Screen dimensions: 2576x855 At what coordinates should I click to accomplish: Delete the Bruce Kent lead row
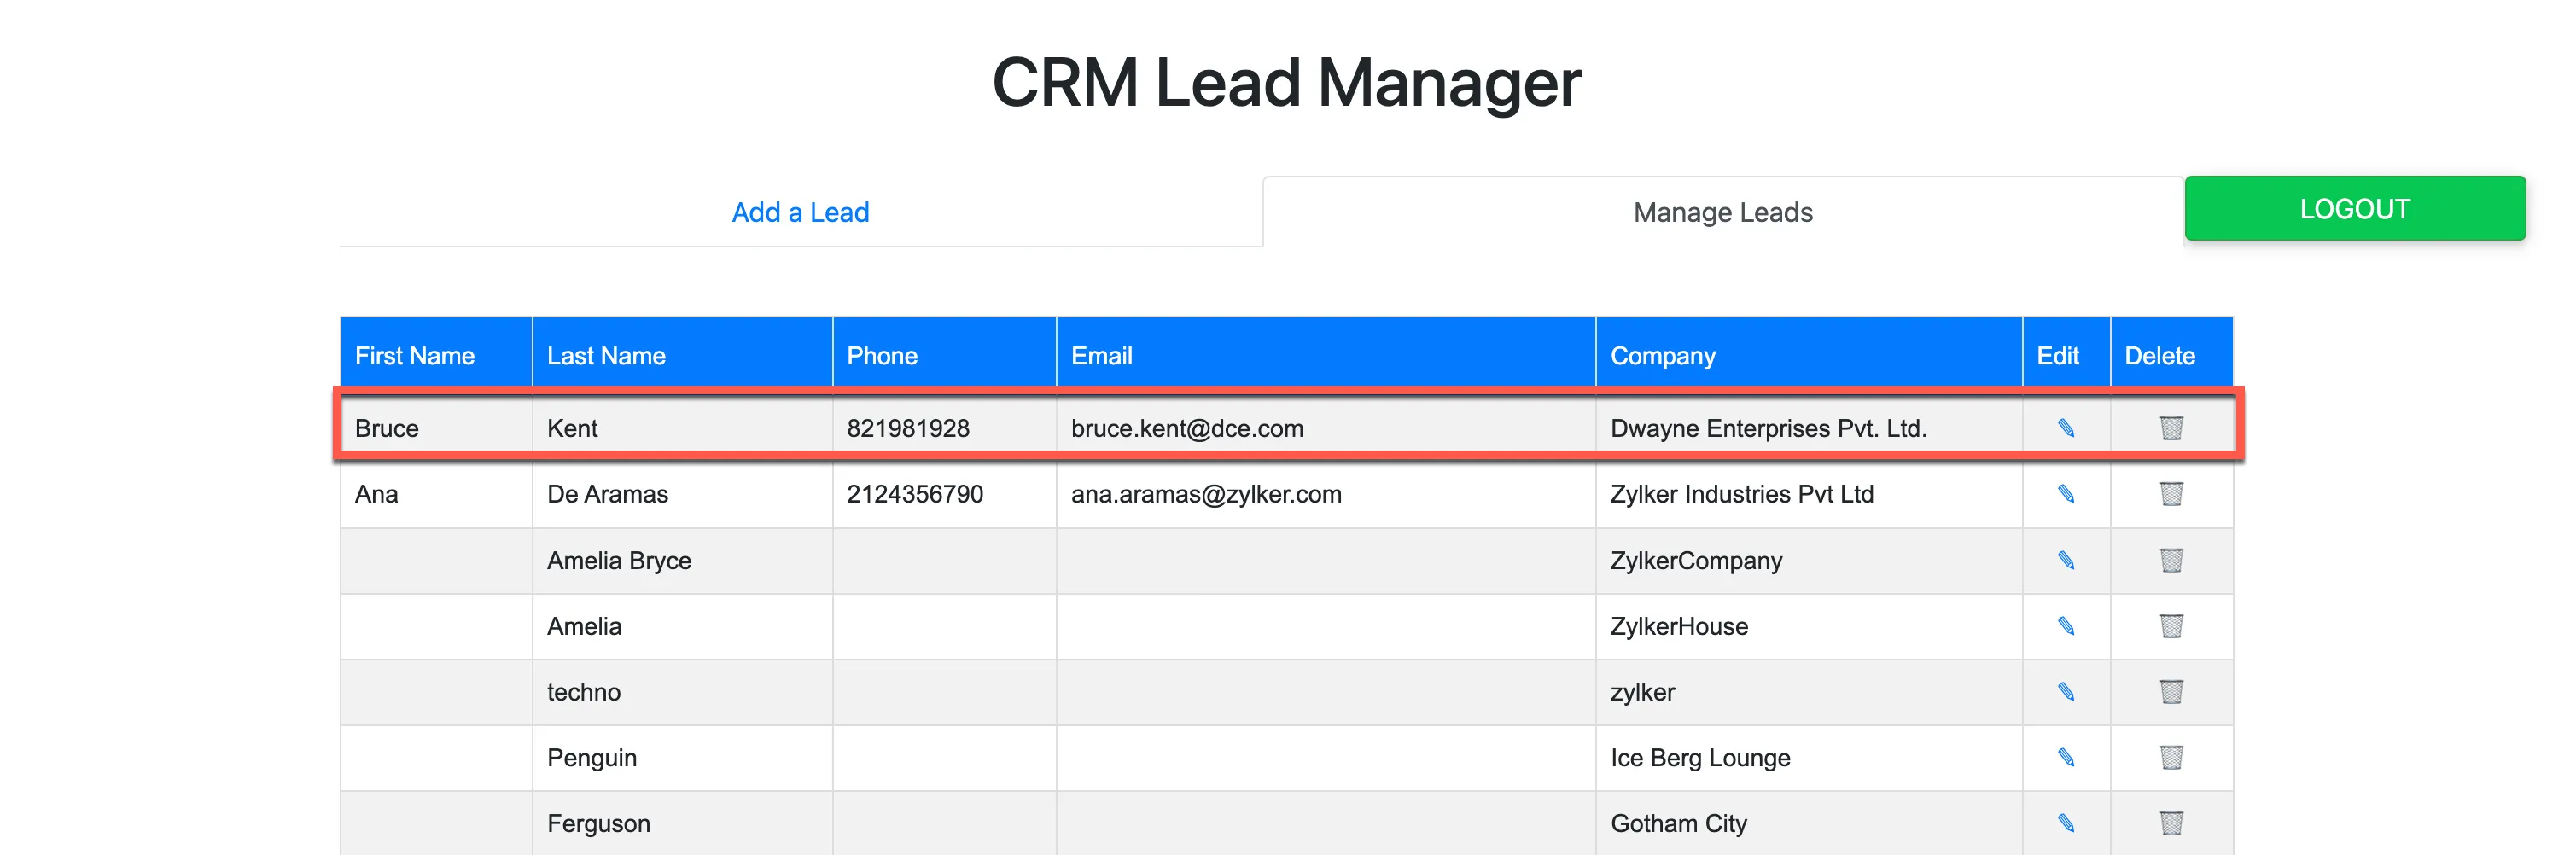tap(2170, 428)
